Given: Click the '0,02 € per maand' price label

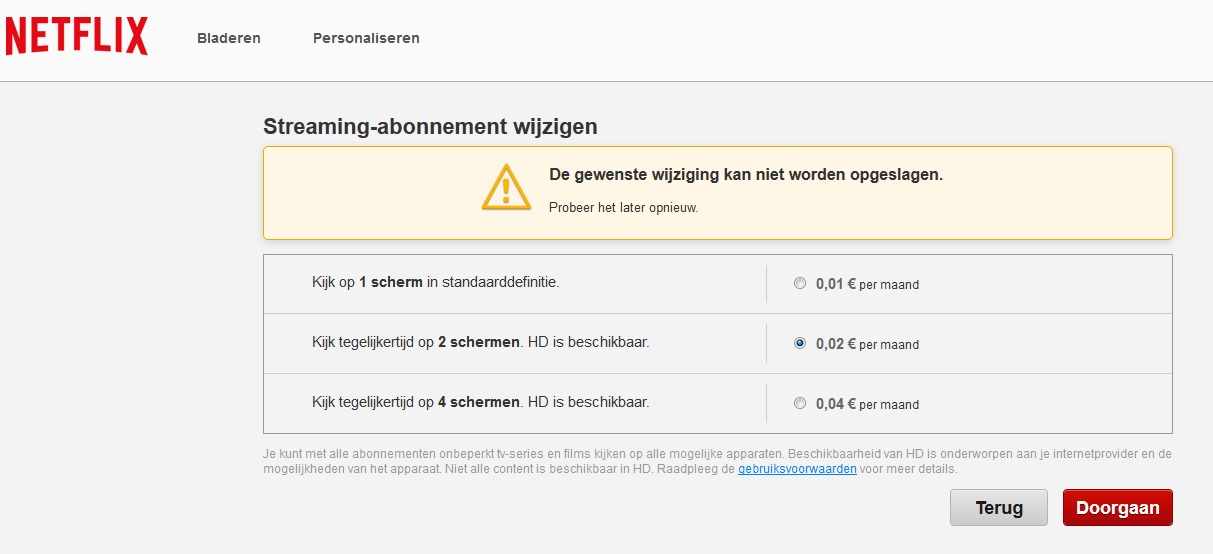Looking at the screenshot, I should [867, 344].
